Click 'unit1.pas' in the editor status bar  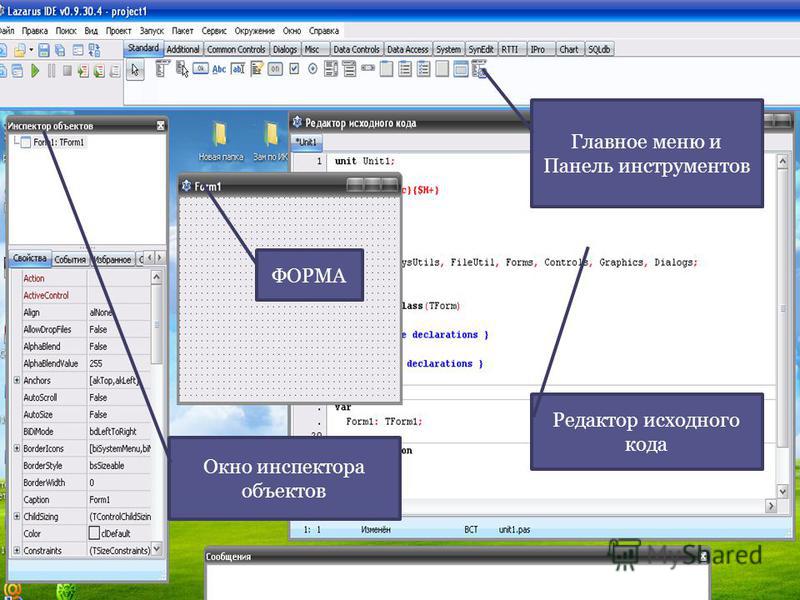point(514,530)
